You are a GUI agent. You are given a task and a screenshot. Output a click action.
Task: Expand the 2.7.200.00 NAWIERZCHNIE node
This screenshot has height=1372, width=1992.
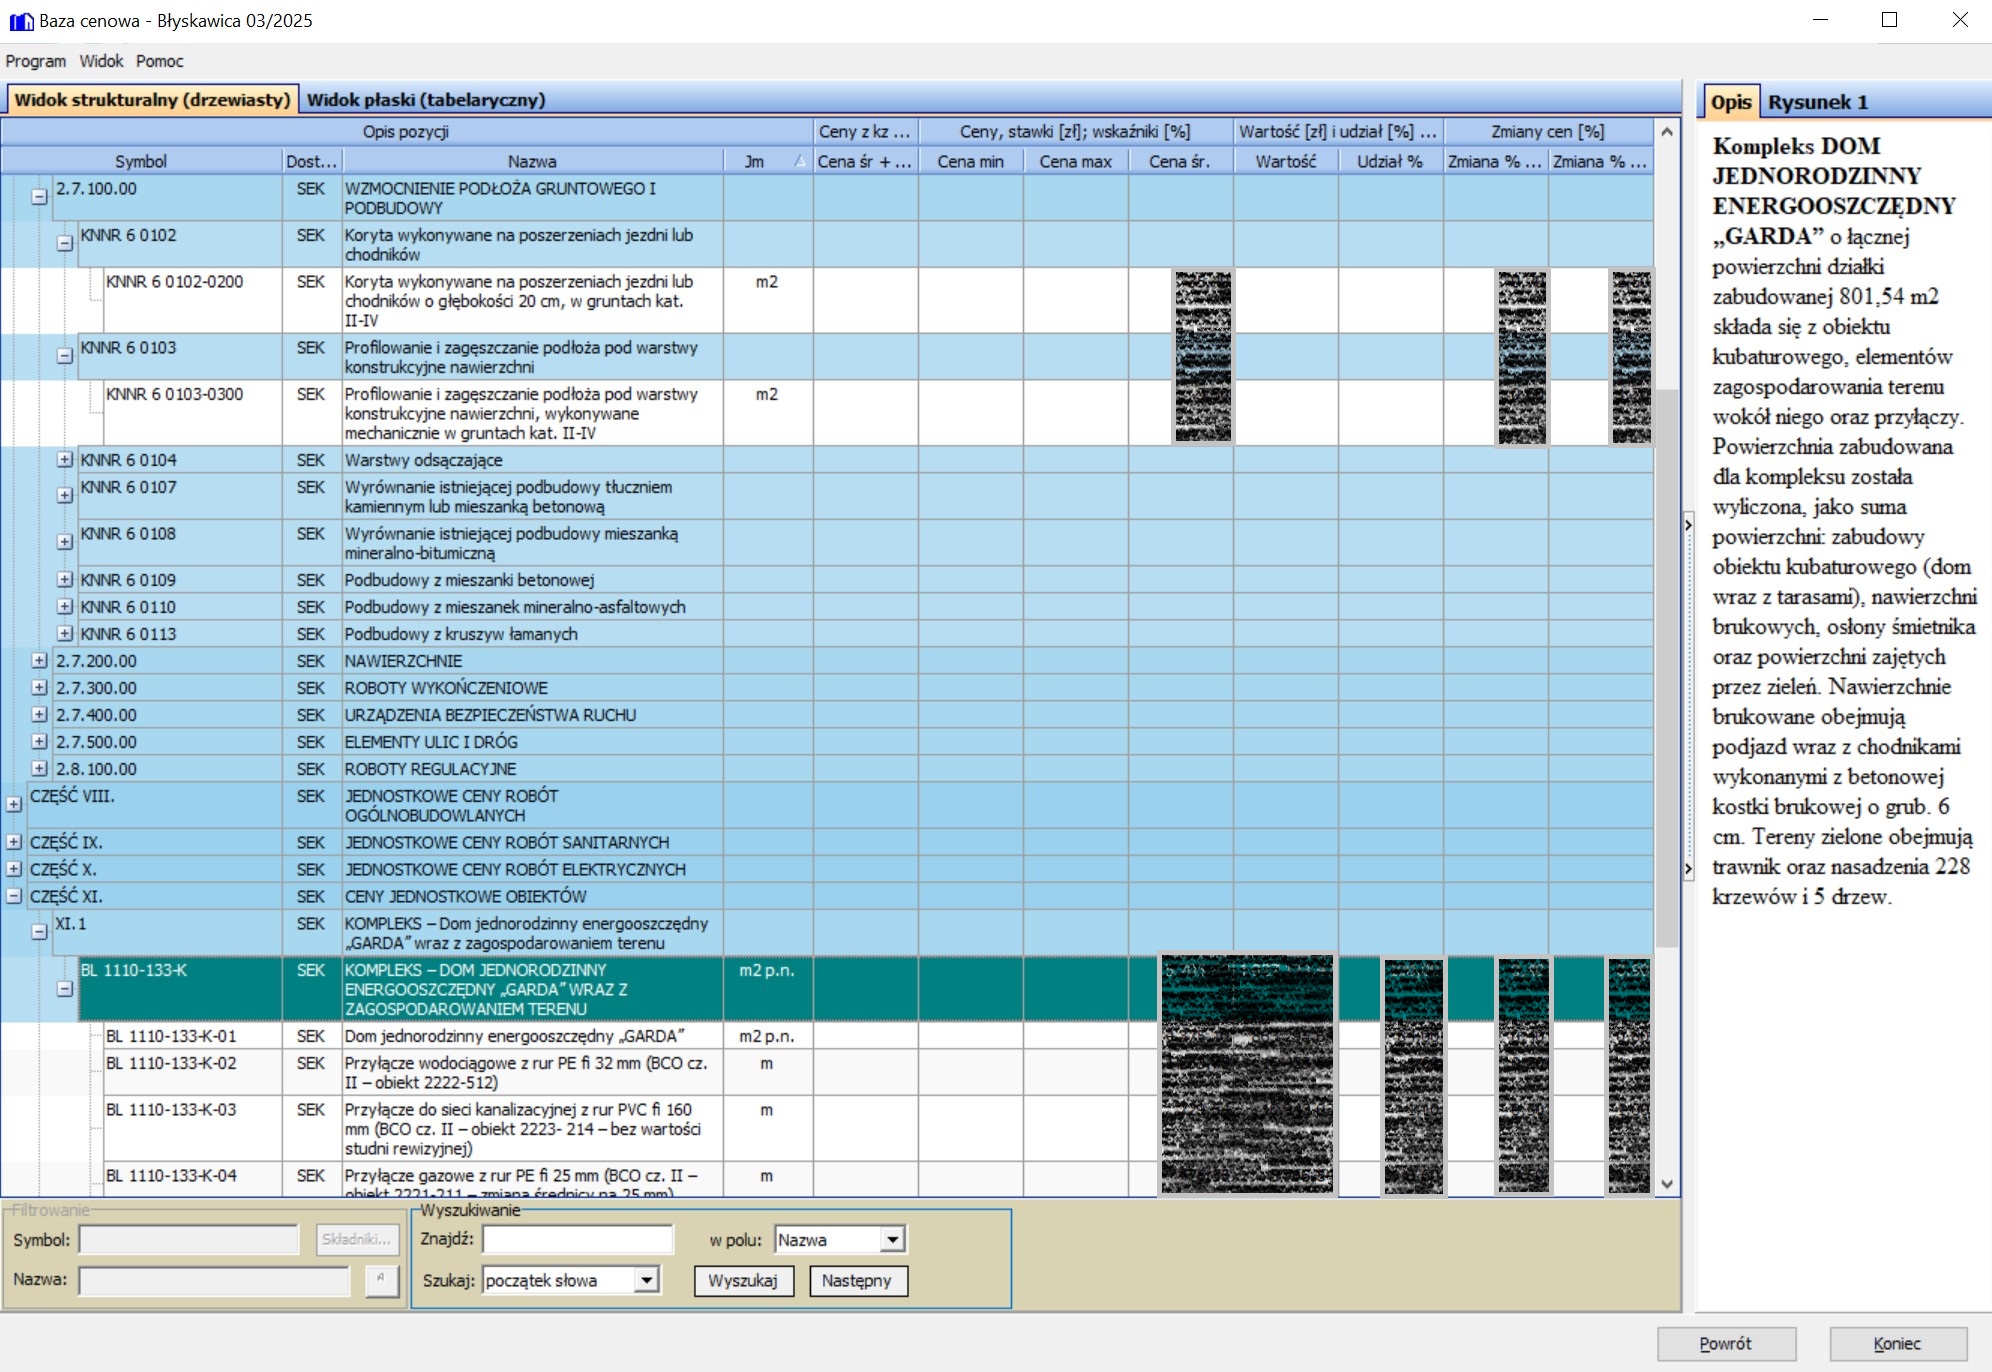point(39,661)
